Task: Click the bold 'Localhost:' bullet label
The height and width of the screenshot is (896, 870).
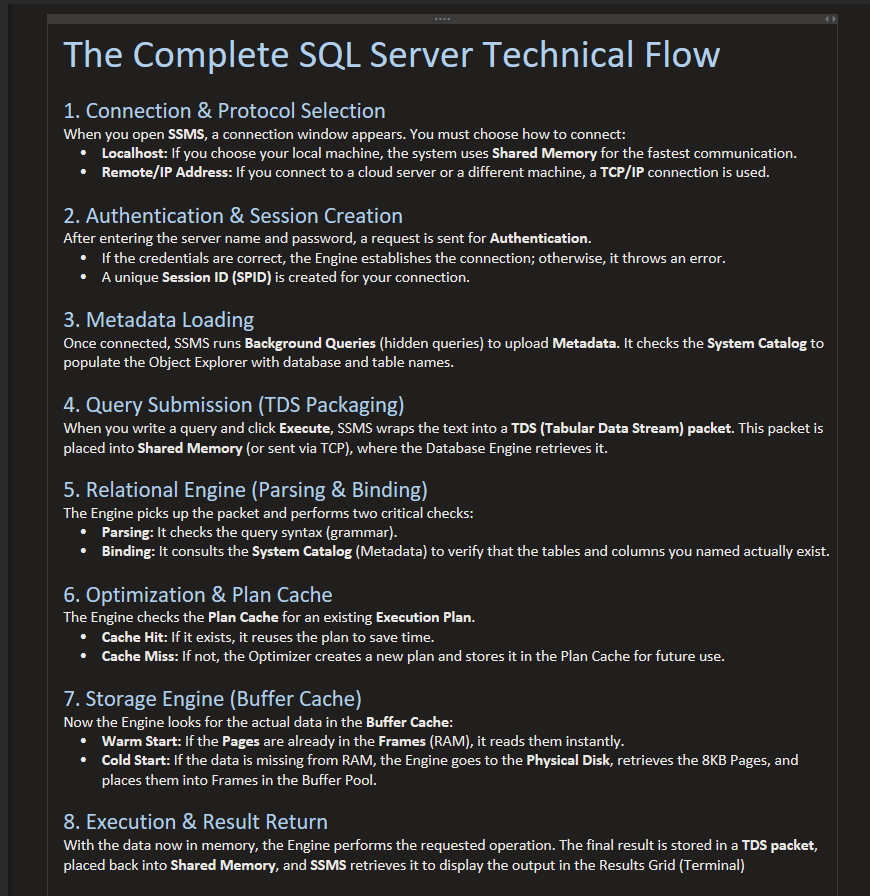Action: click(x=134, y=153)
